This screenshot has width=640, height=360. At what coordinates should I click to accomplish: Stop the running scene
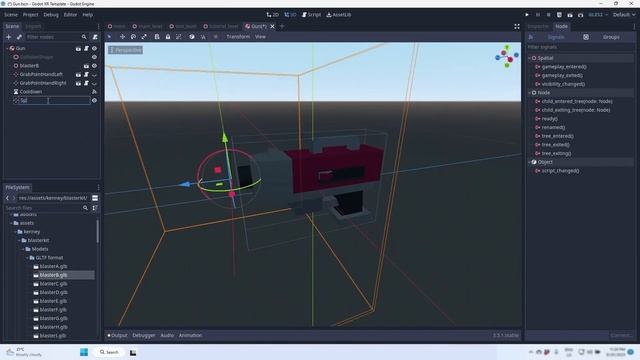coord(549,15)
